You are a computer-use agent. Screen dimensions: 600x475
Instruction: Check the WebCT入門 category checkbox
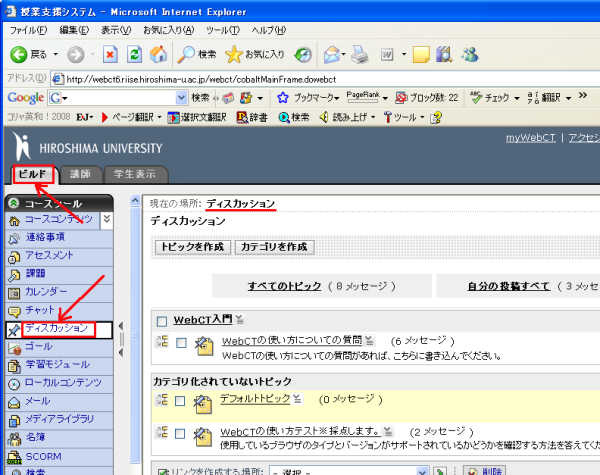162,321
